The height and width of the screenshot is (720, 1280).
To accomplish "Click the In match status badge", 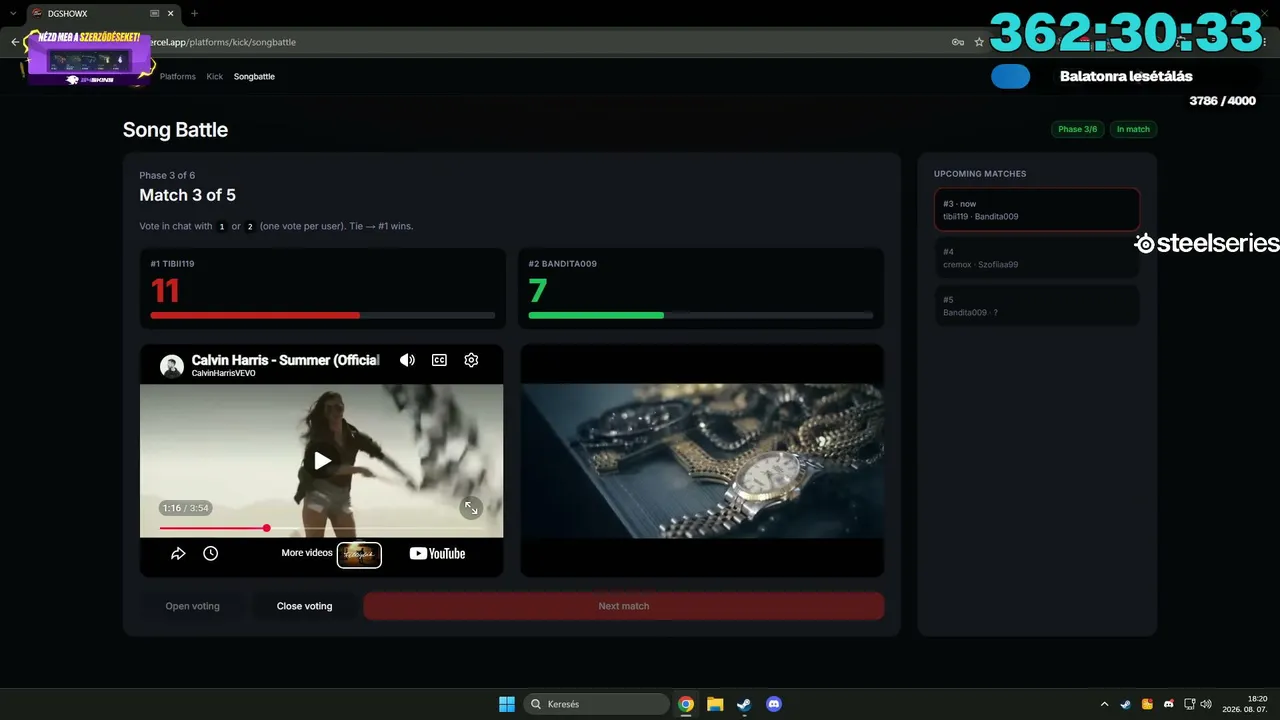I will (1133, 129).
